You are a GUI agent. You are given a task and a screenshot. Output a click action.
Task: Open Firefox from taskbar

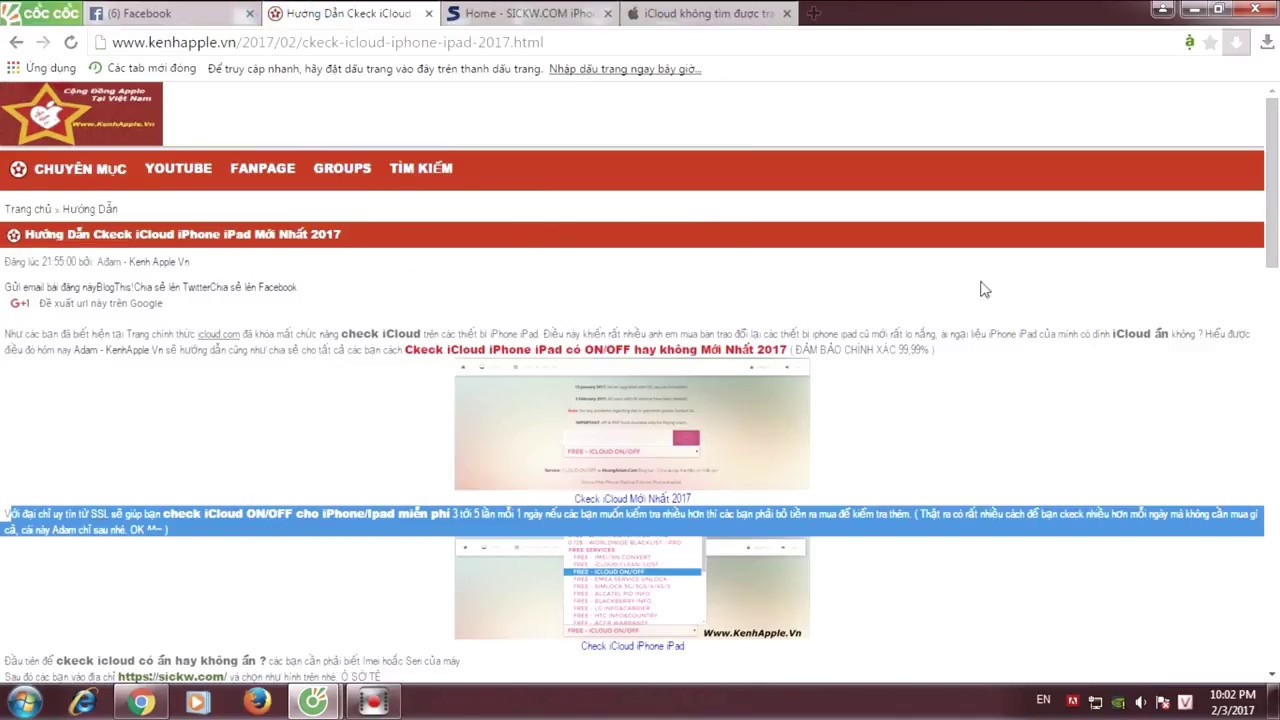(x=256, y=702)
